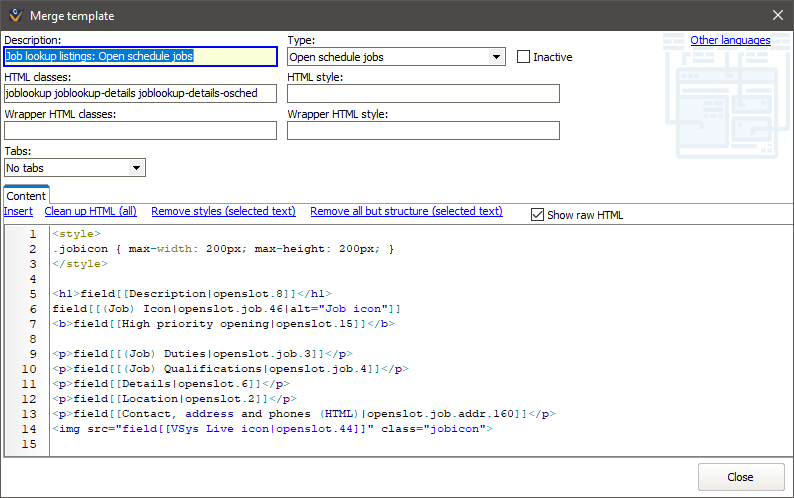
Task: Click the Merge template app icon
Action: pyautogui.click(x=14, y=15)
